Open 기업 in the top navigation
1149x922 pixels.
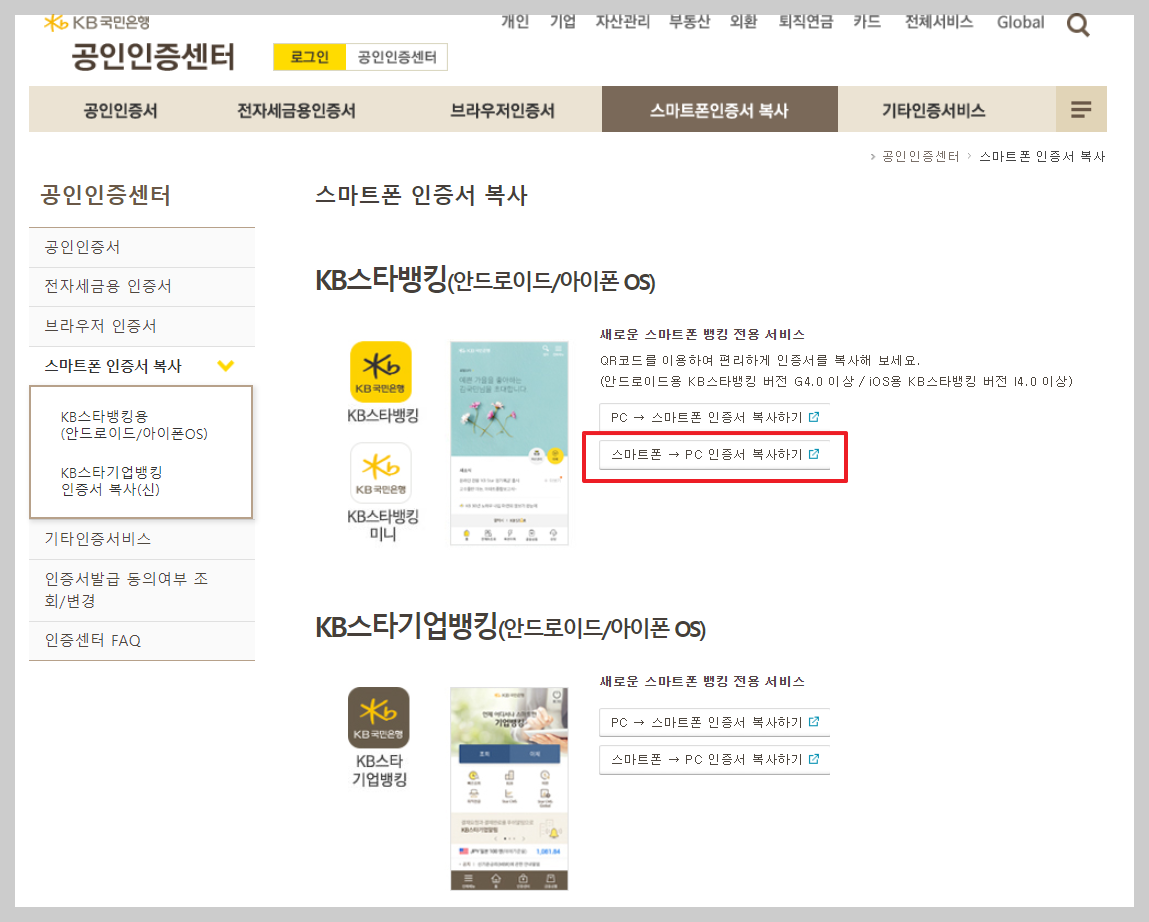coord(563,22)
